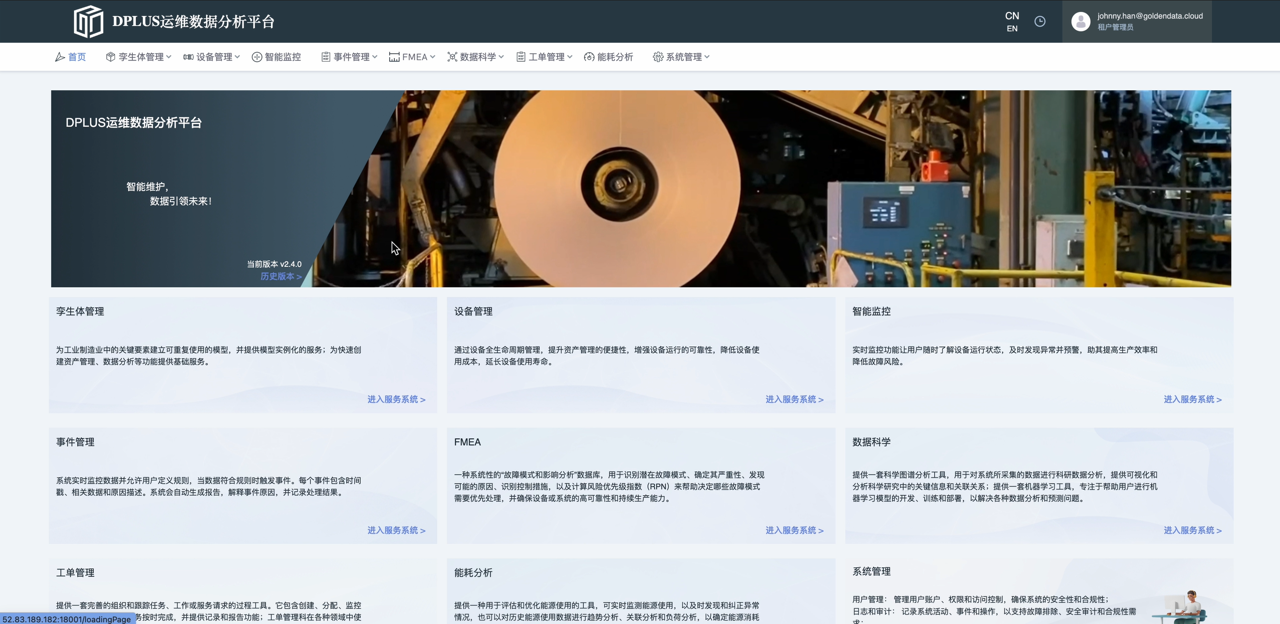Click the clock icon in the header
This screenshot has height=624, width=1280.
click(1040, 21)
